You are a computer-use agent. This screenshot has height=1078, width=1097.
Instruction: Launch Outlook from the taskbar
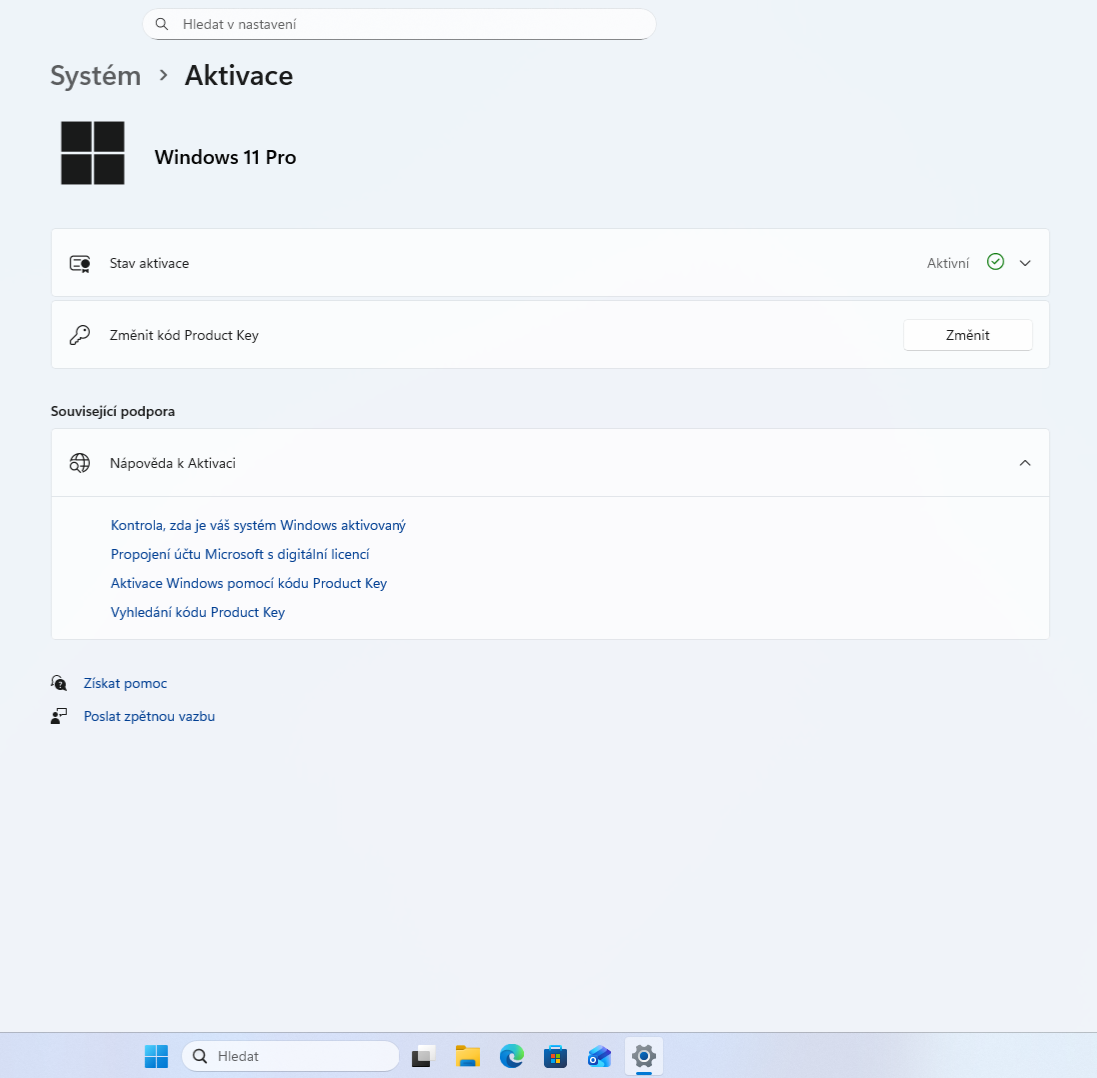(600, 1056)
